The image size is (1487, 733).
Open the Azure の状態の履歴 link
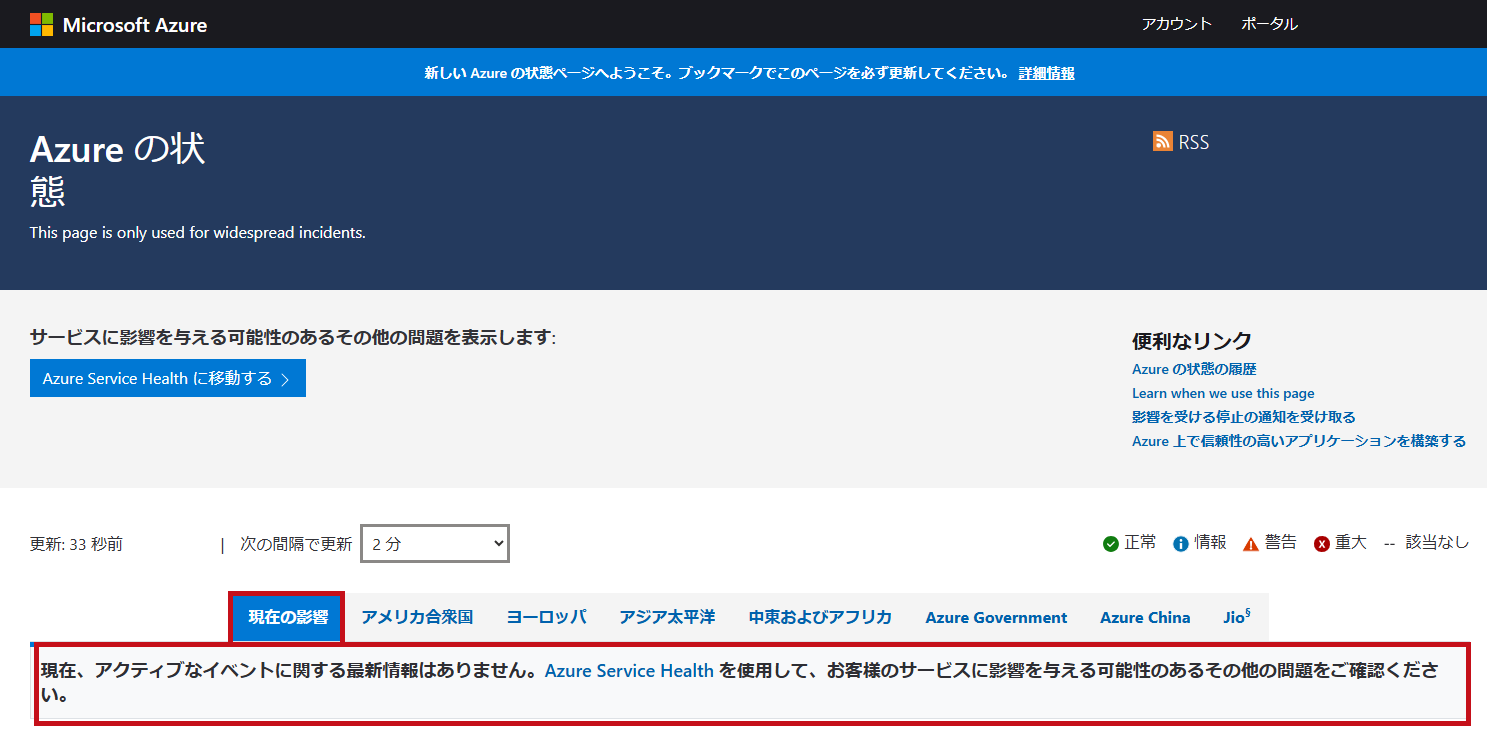pyautogui.click(x=1194, y=369)
